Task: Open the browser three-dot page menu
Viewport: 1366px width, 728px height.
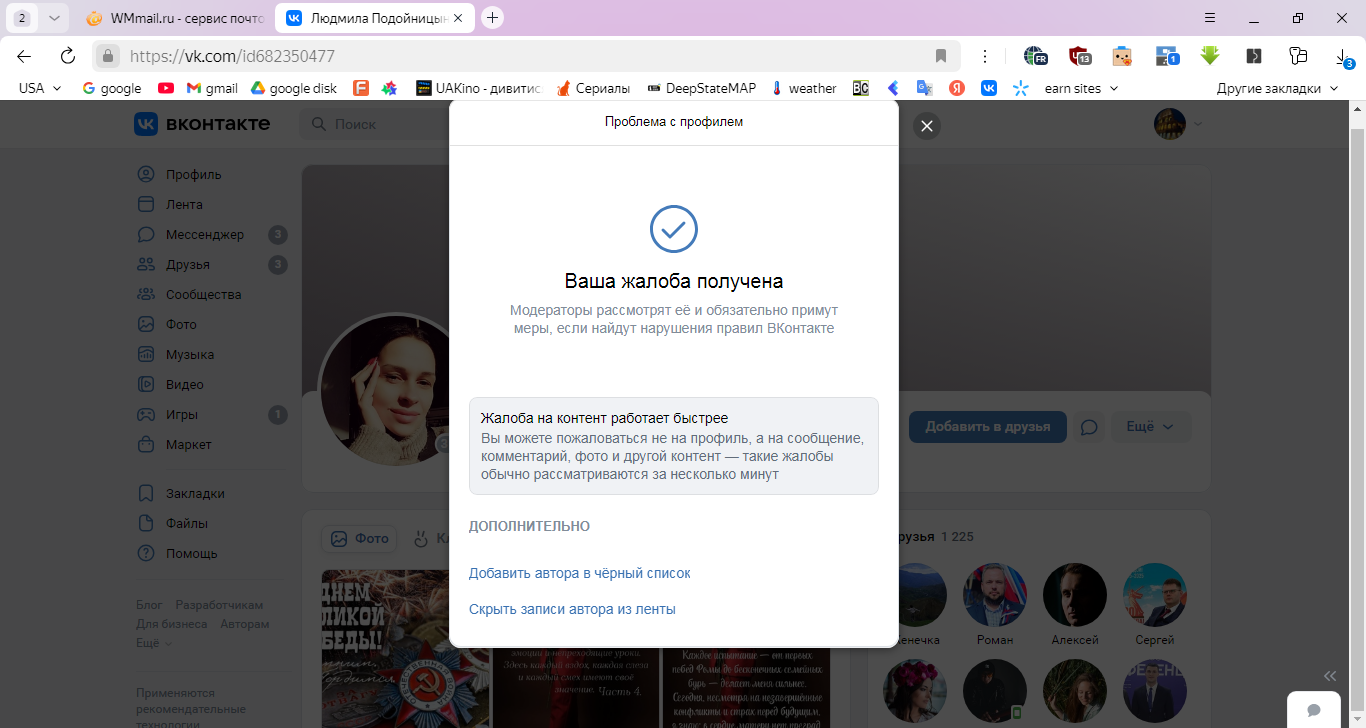Action: tap(985, 56)
